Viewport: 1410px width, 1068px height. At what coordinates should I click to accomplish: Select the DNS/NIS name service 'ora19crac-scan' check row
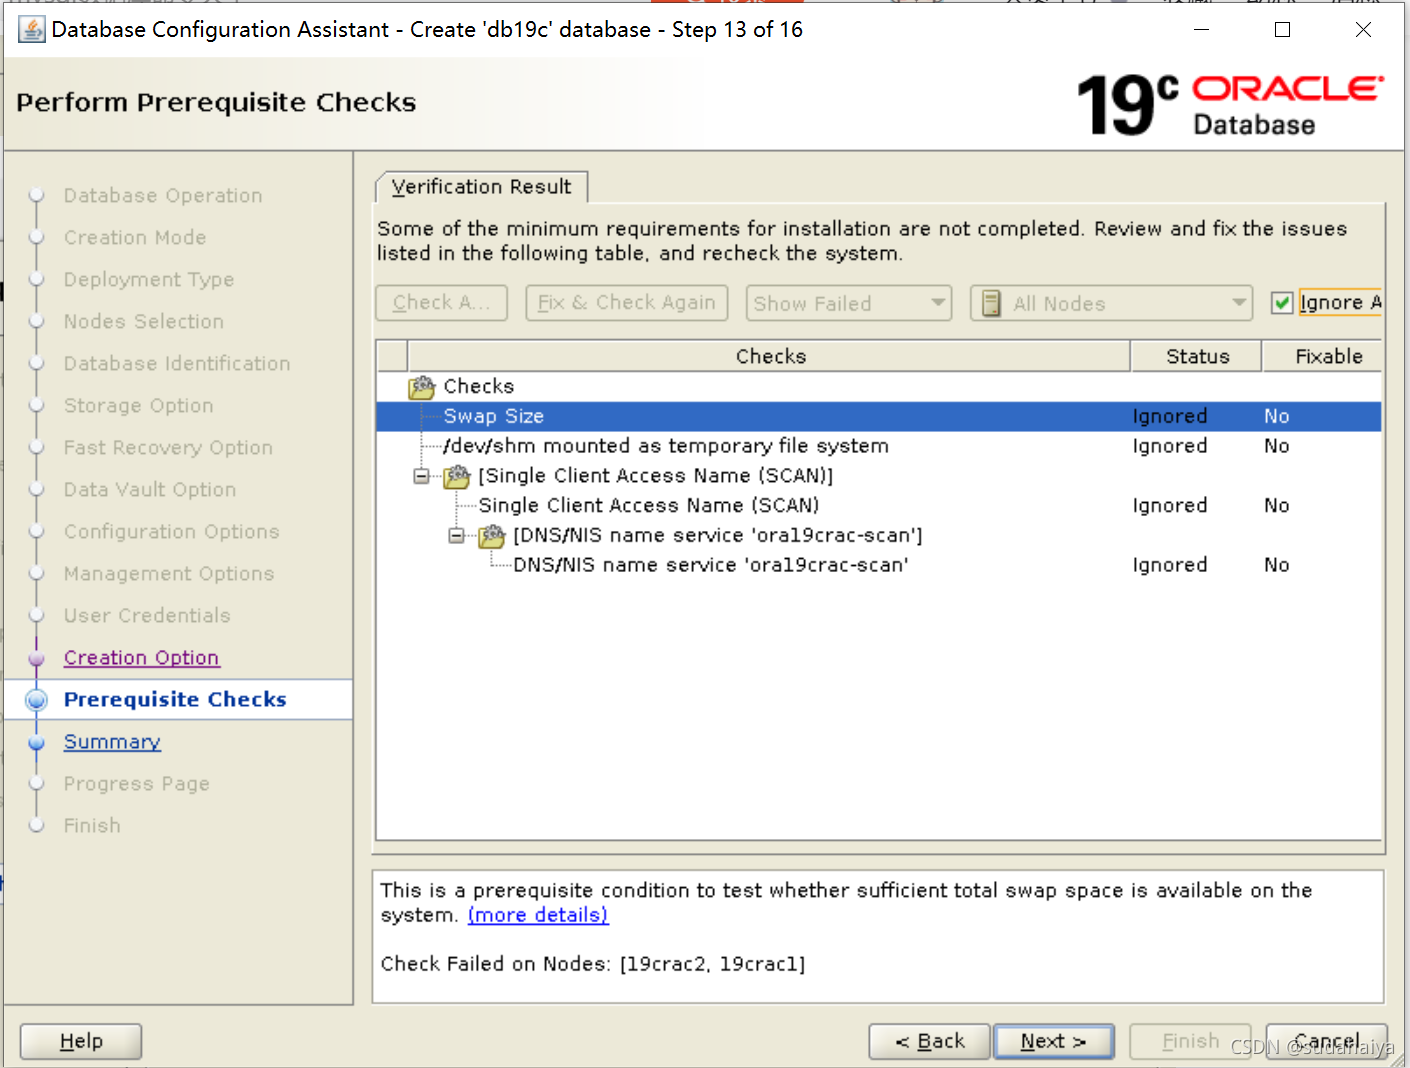pos(878,565)
